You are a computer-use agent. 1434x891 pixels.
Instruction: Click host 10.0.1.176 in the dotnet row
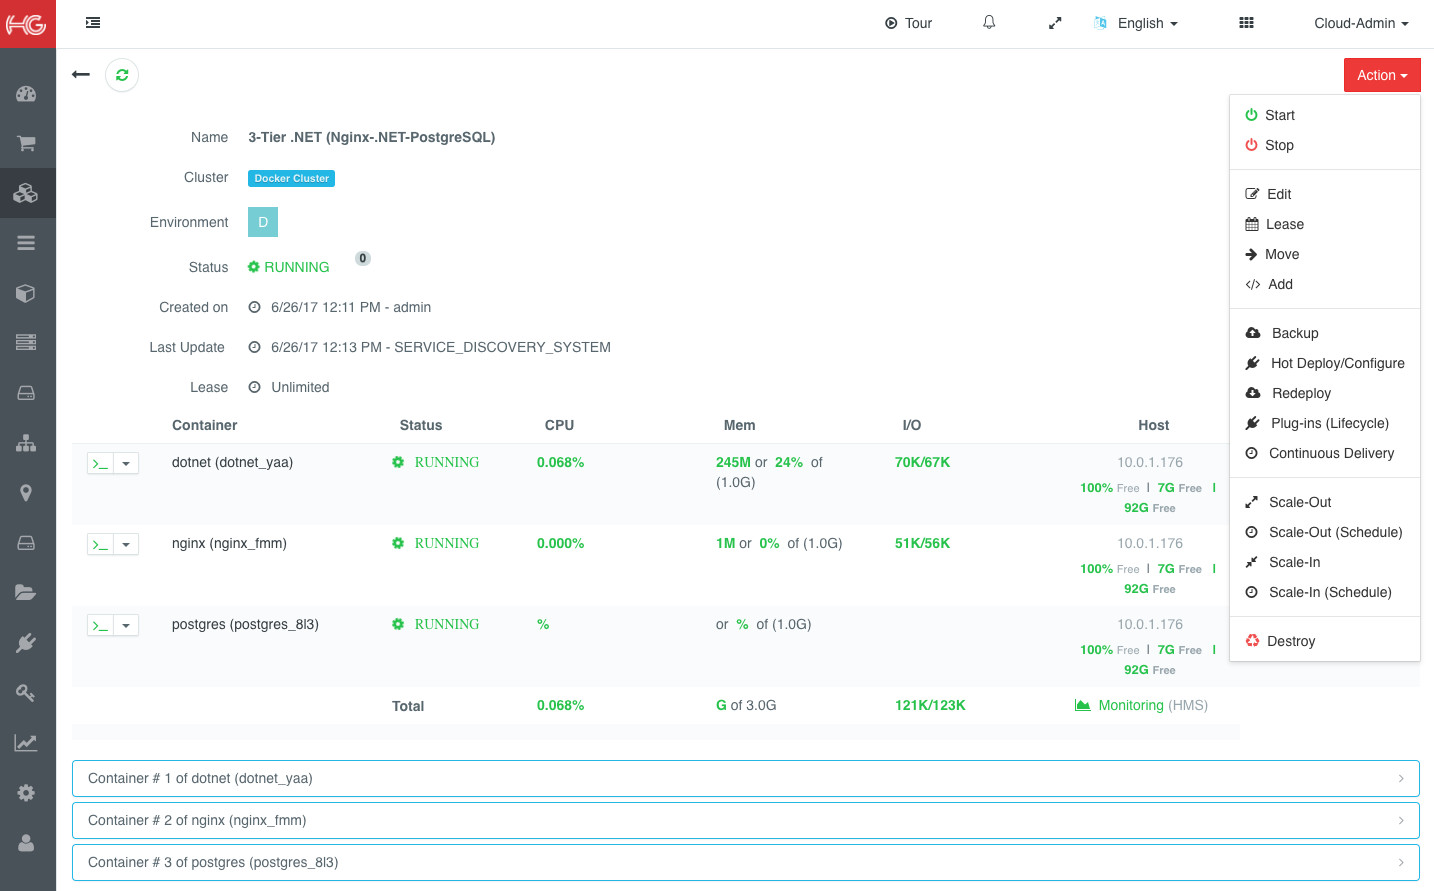(1150, 462)
